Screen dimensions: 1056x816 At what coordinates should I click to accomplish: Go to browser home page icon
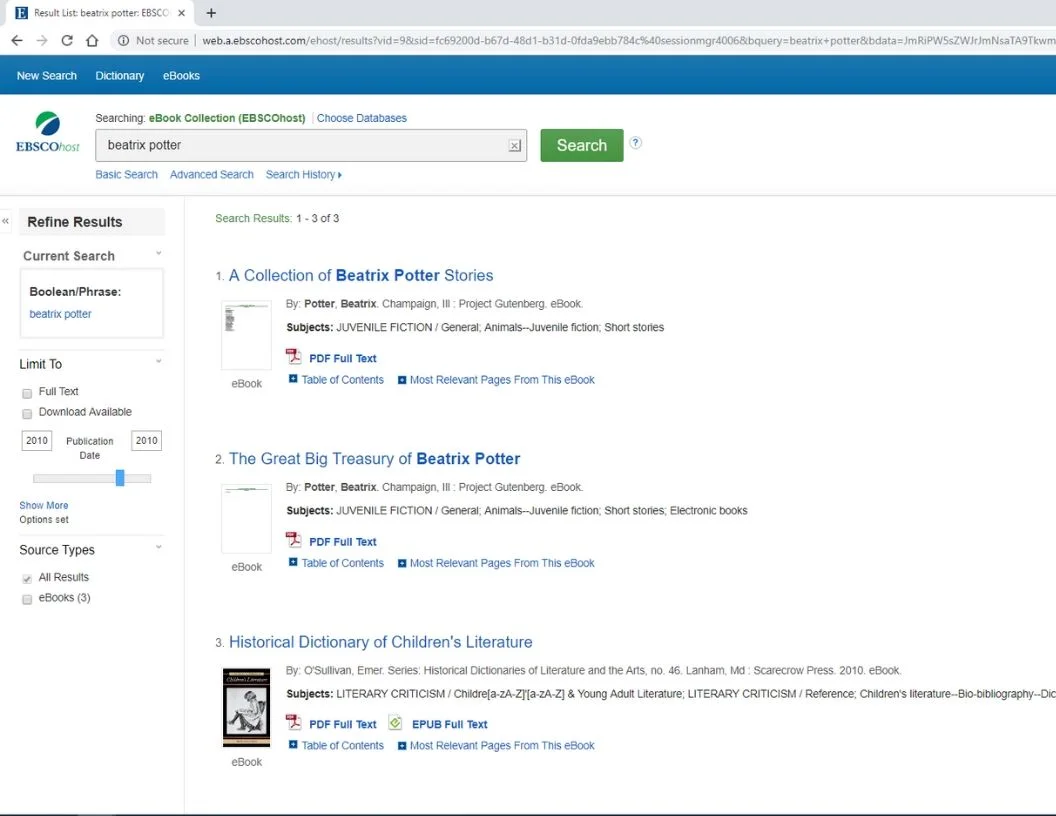click(92, 40)
